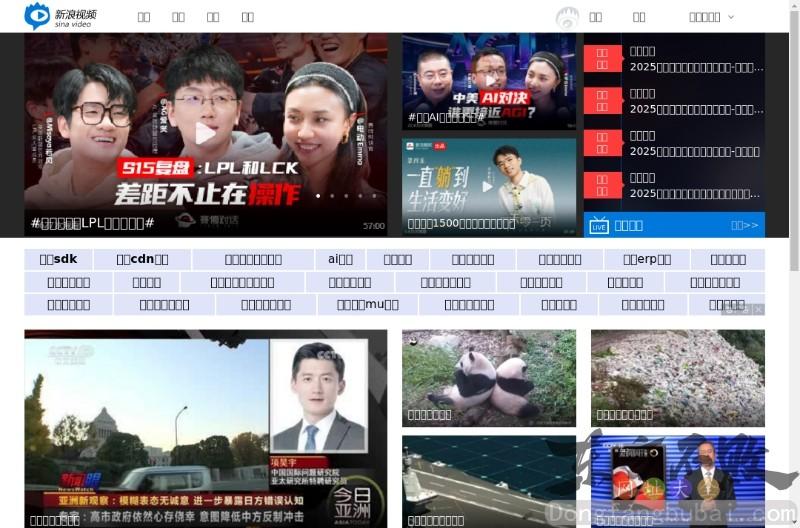Open the tag link containing erp

click(647, 259)
